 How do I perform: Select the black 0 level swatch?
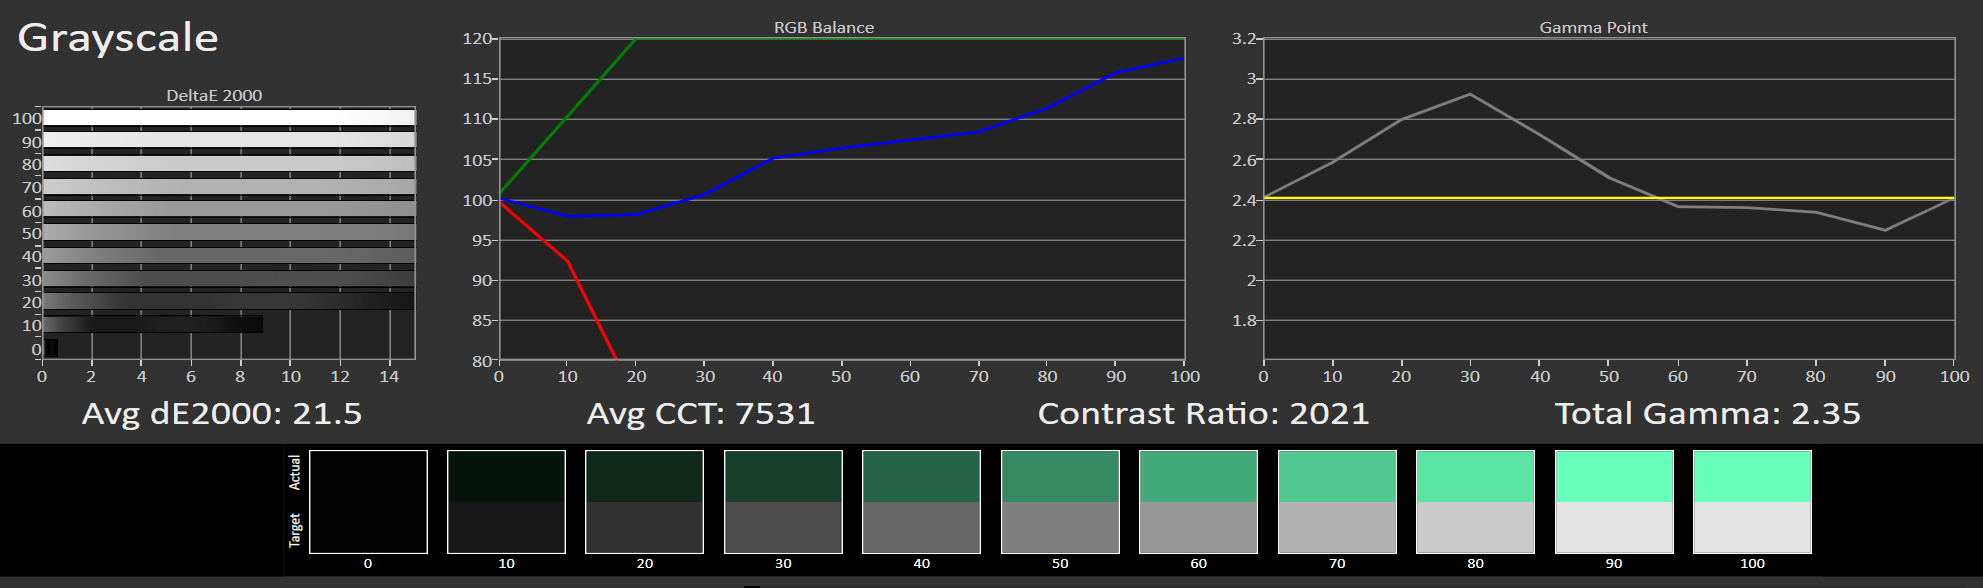tap(368, 501)
